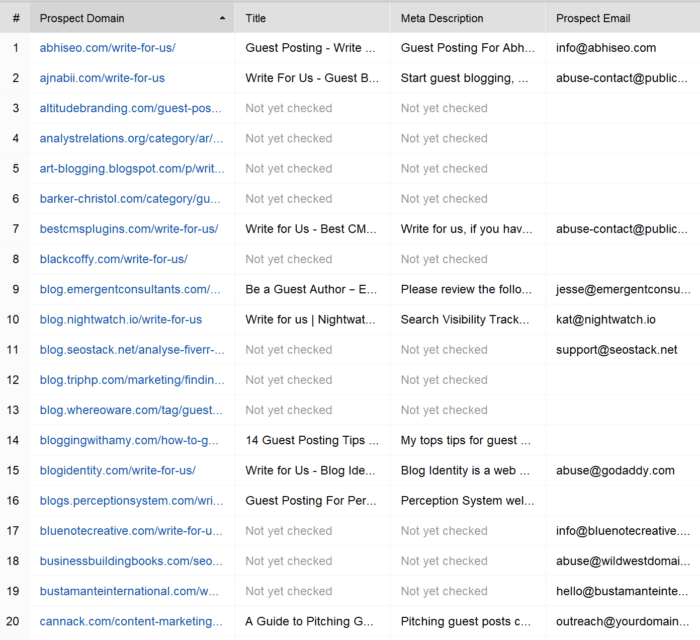Click 'Not yet checked' title in row 3

tap(288, 108)
